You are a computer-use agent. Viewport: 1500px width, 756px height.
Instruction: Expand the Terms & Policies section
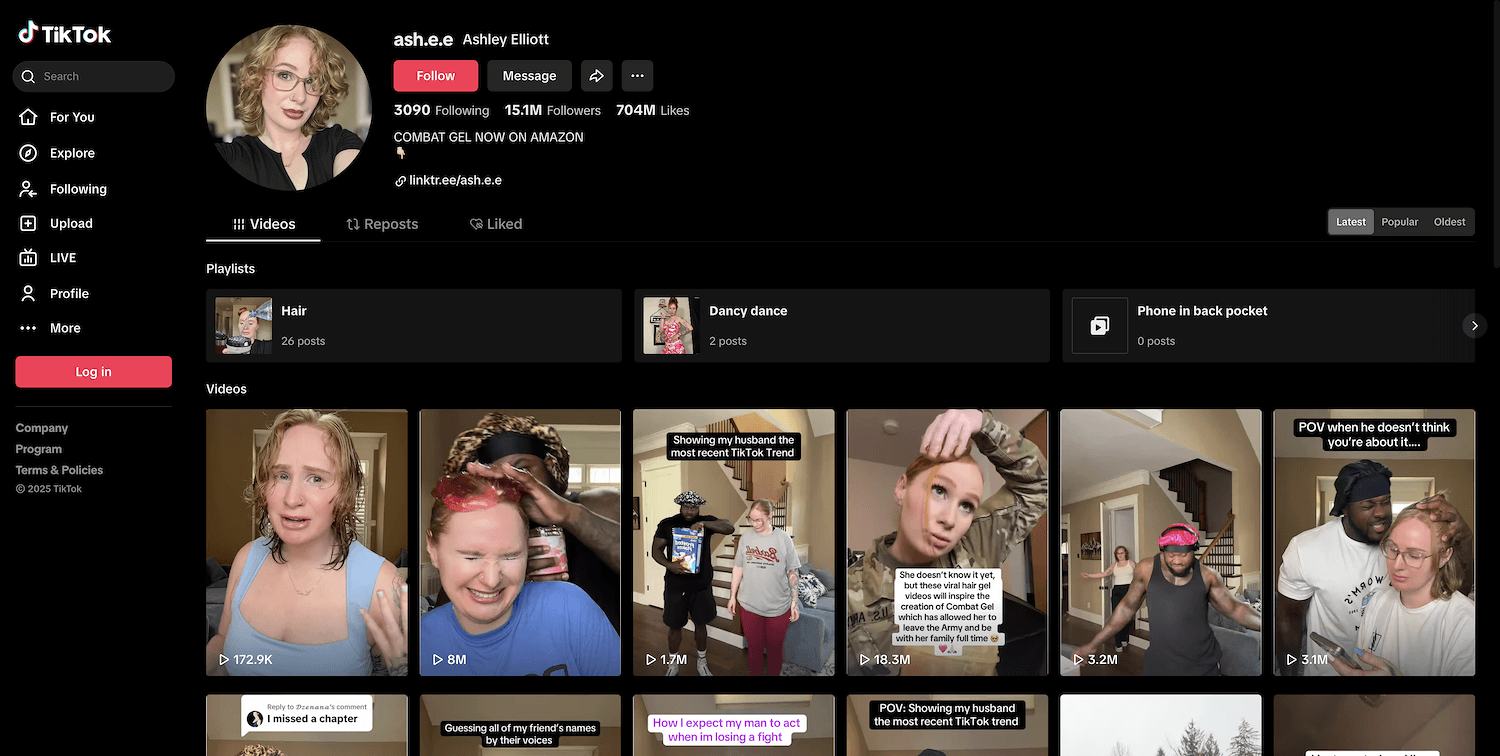tap(59, 470)
